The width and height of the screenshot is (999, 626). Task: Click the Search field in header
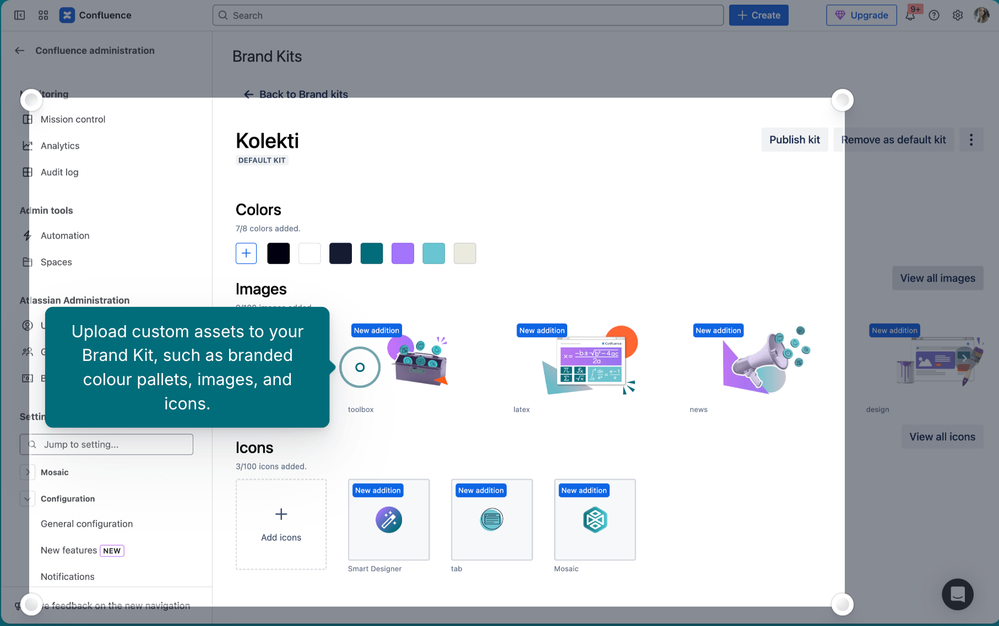468,15
